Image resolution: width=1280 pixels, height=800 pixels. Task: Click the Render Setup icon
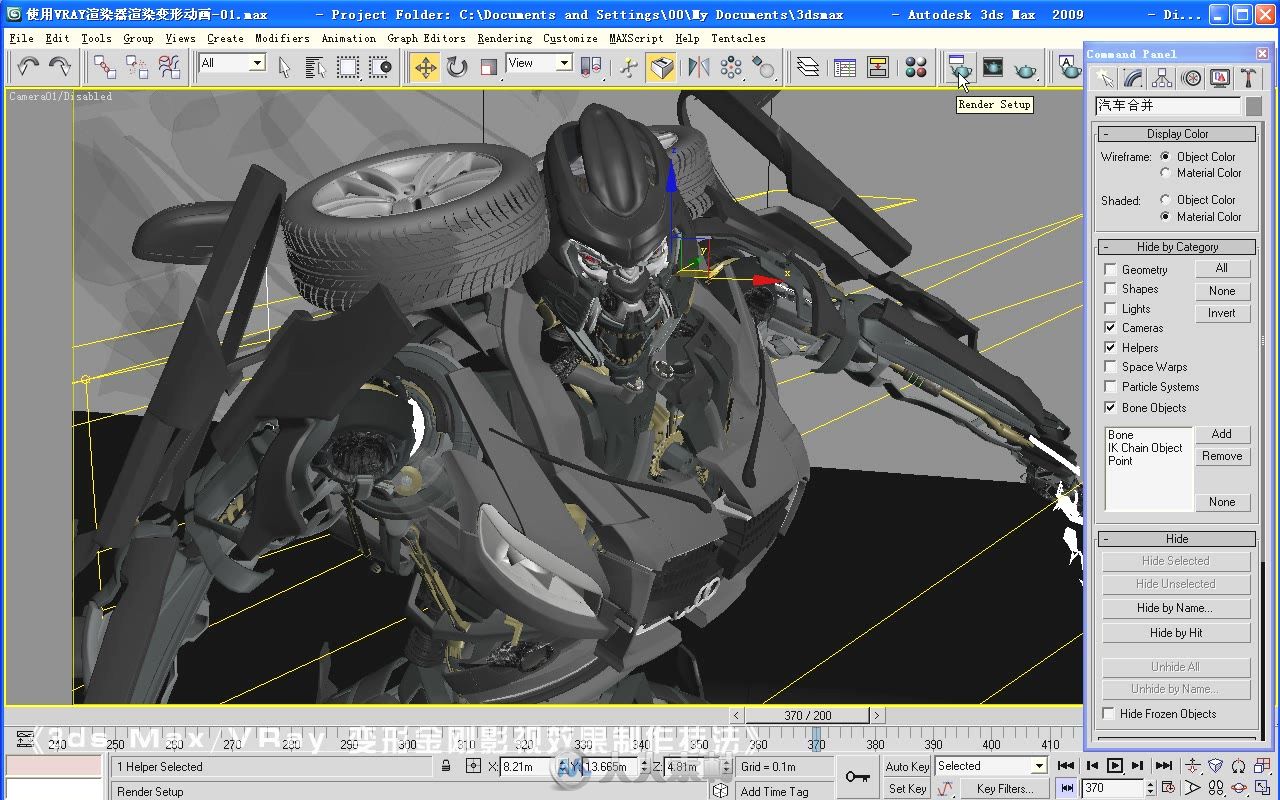pyautogui.click(x=960, y=67)
